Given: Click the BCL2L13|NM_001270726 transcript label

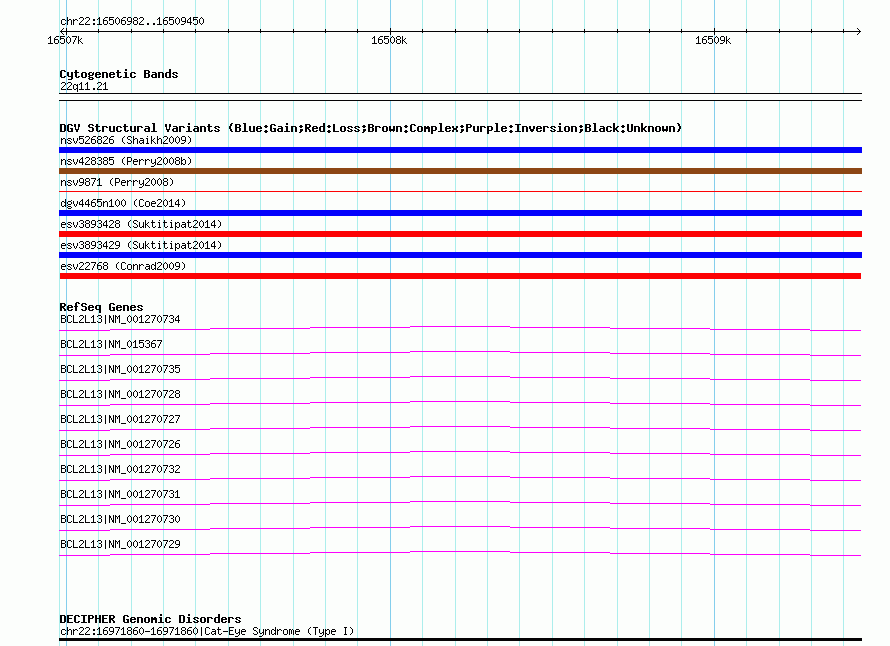Looking at the screenshot, I should coord(120,444).
